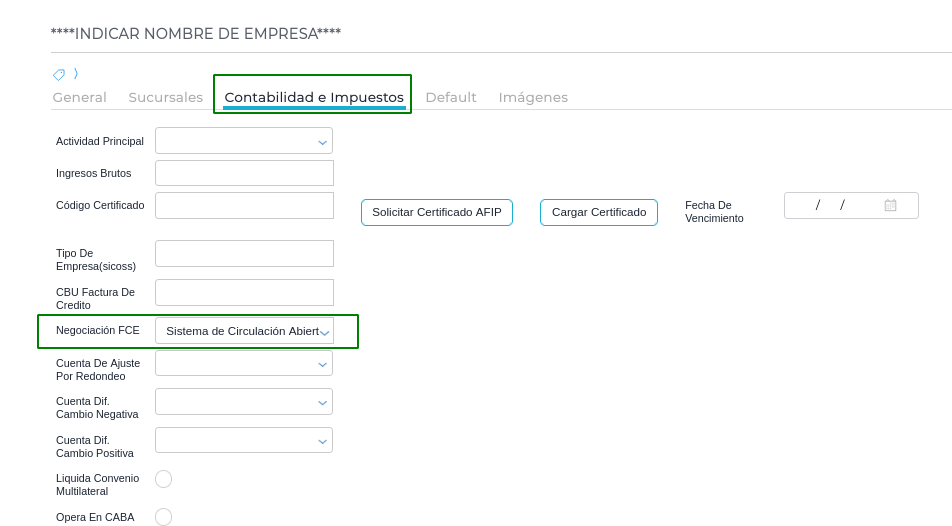Click Solicitar Certificado AFIP button
The image size is (952, 526).
[x=437, y=212]
